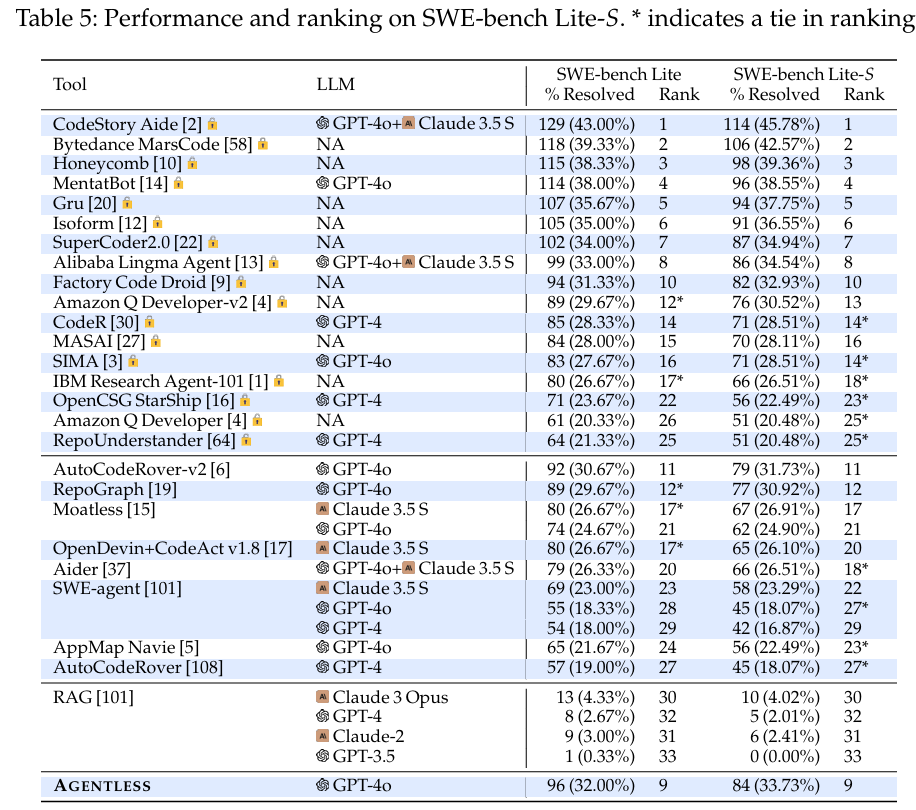Click the lock icon beside MentatBot [14]

pos(179,183)
